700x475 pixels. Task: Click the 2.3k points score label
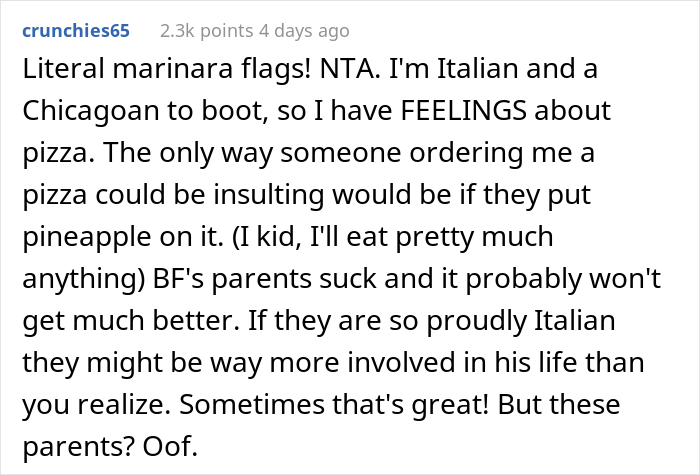tap(207, 31)
